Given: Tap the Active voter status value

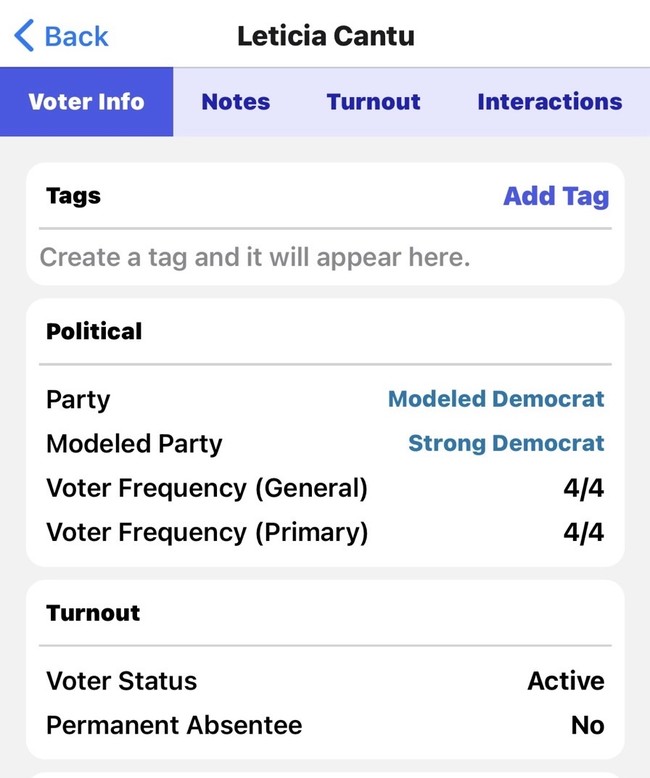Looking at the screenshot, I should 566,681.
